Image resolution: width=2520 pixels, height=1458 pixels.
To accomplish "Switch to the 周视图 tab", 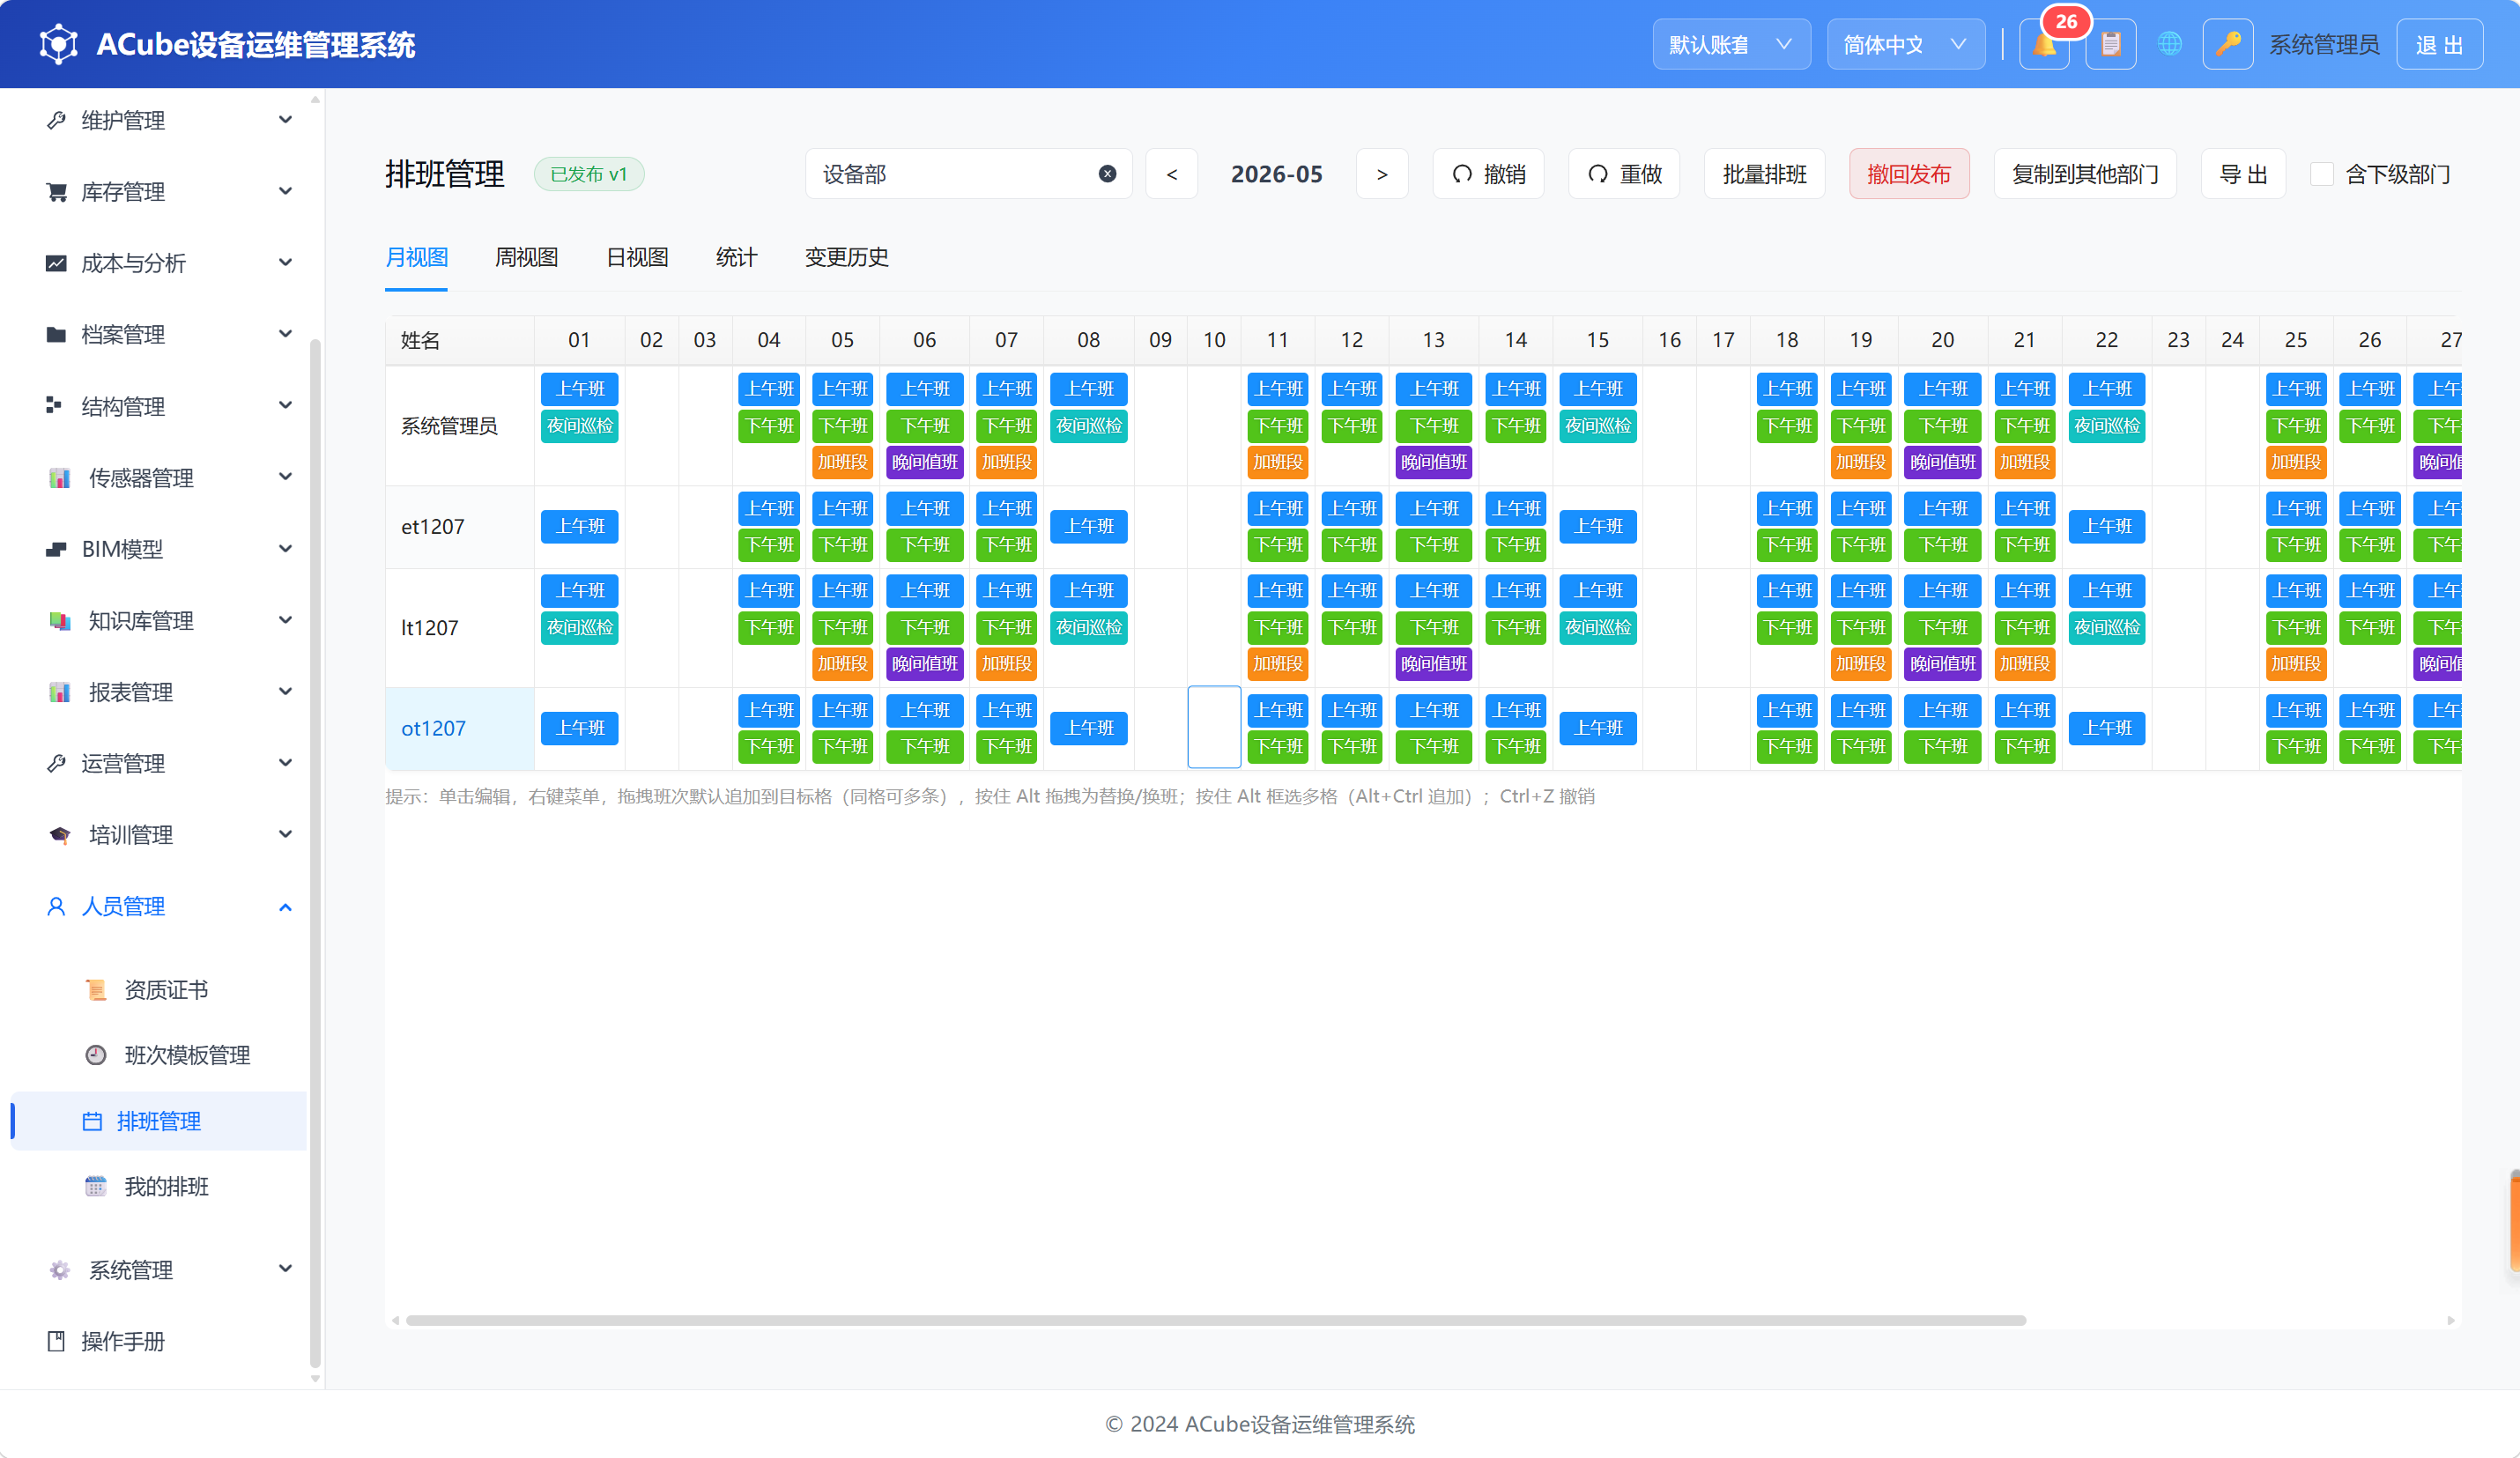I will (527, 258).
